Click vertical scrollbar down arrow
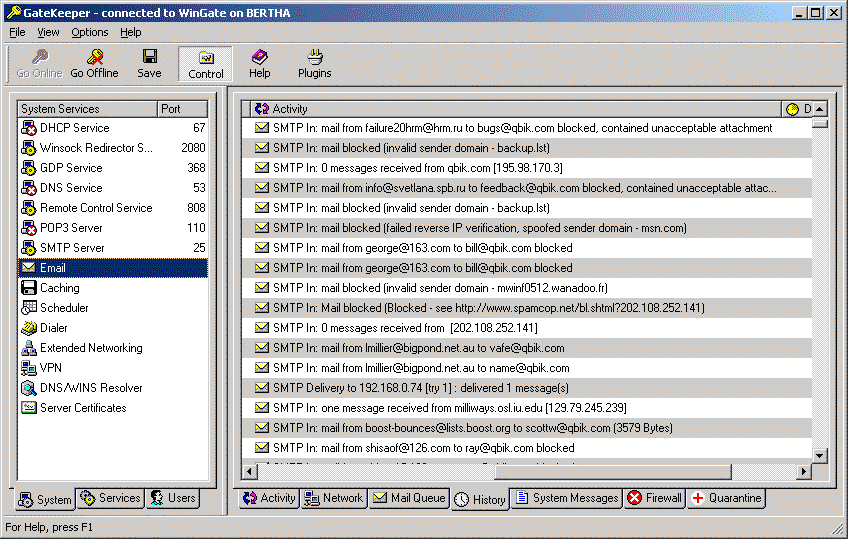 click(x=820, y=456)
